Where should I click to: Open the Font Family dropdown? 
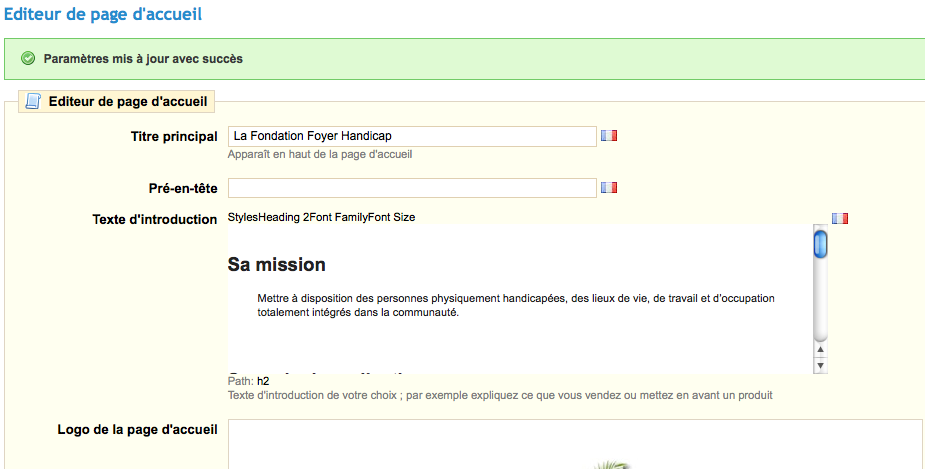pyautogui.click(x=339, y=217)
